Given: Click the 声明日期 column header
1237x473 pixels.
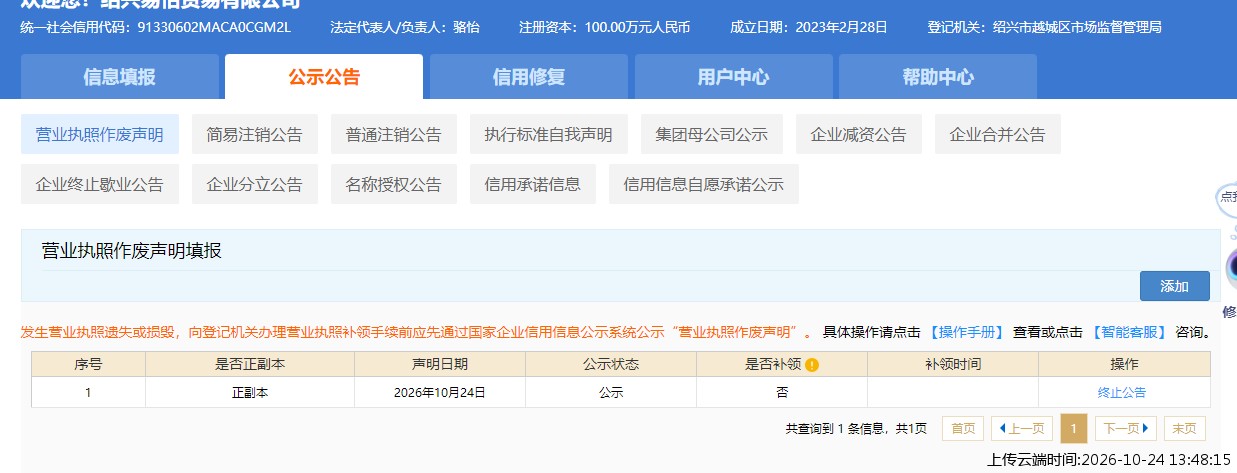Looking at the screenshot, I should [x=440, y=365].
